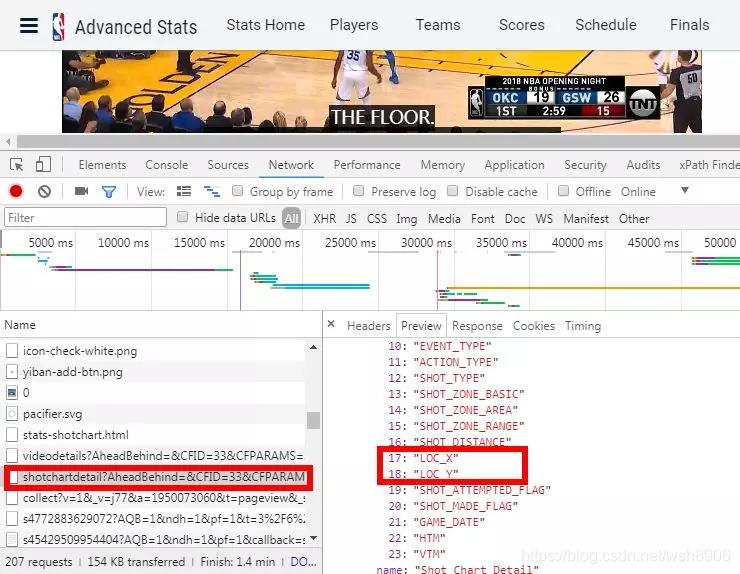
Task: Close the request details pane
Action: pyautogui.click(x=331, y=324)
